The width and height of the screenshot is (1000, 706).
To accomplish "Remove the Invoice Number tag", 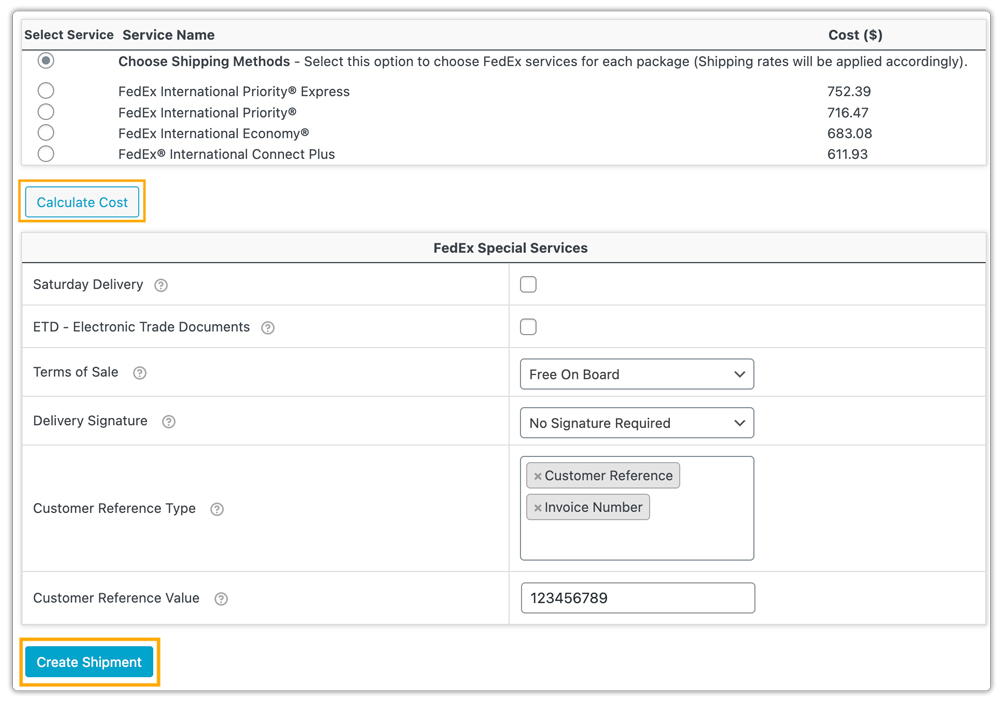I will (x=538, y=508).
